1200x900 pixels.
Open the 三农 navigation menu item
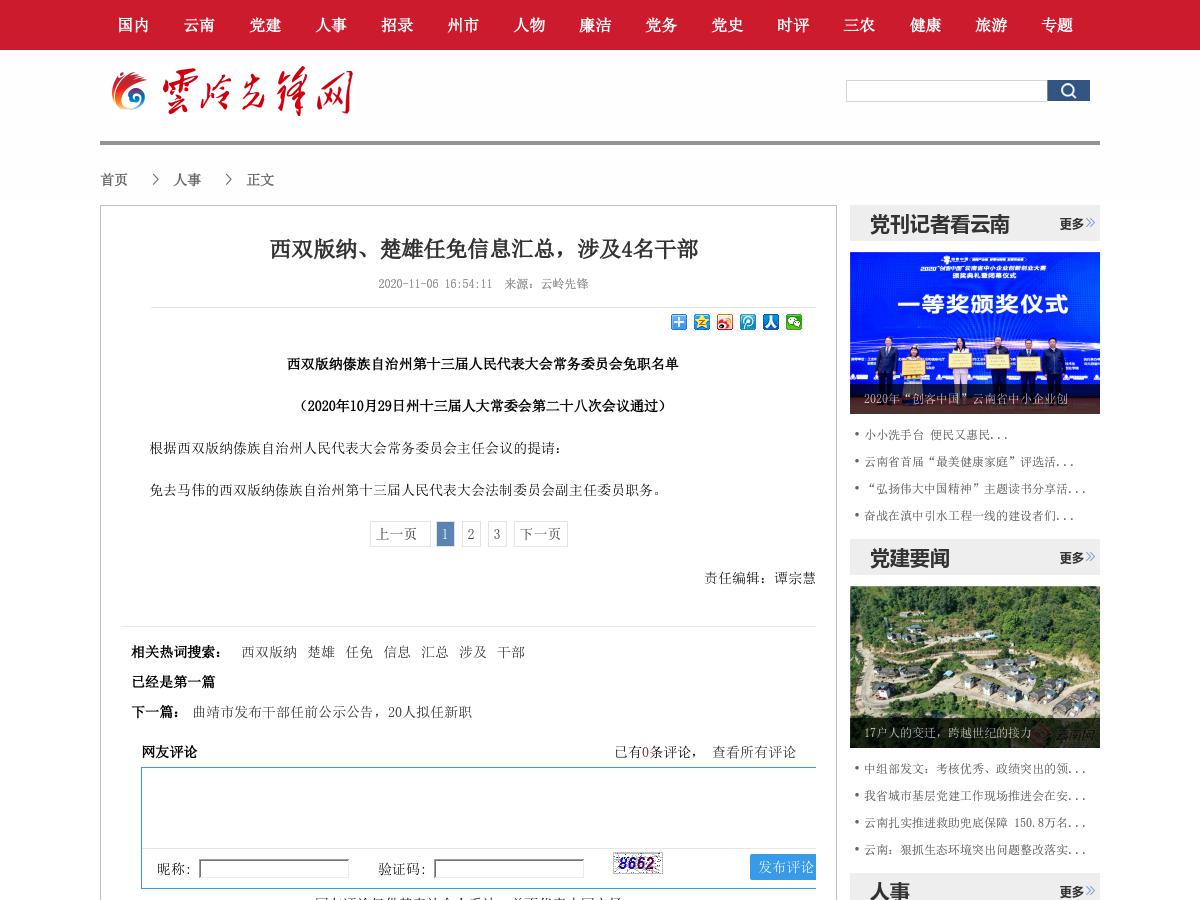858,25
